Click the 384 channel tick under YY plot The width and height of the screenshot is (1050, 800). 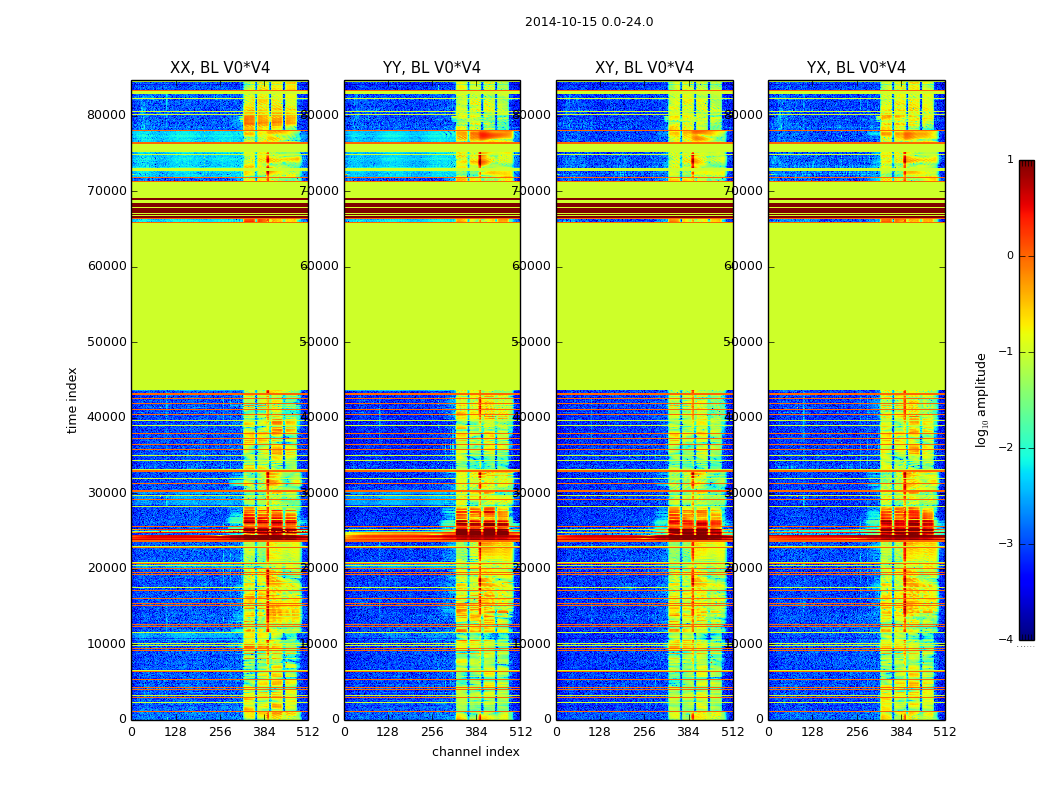476,732
